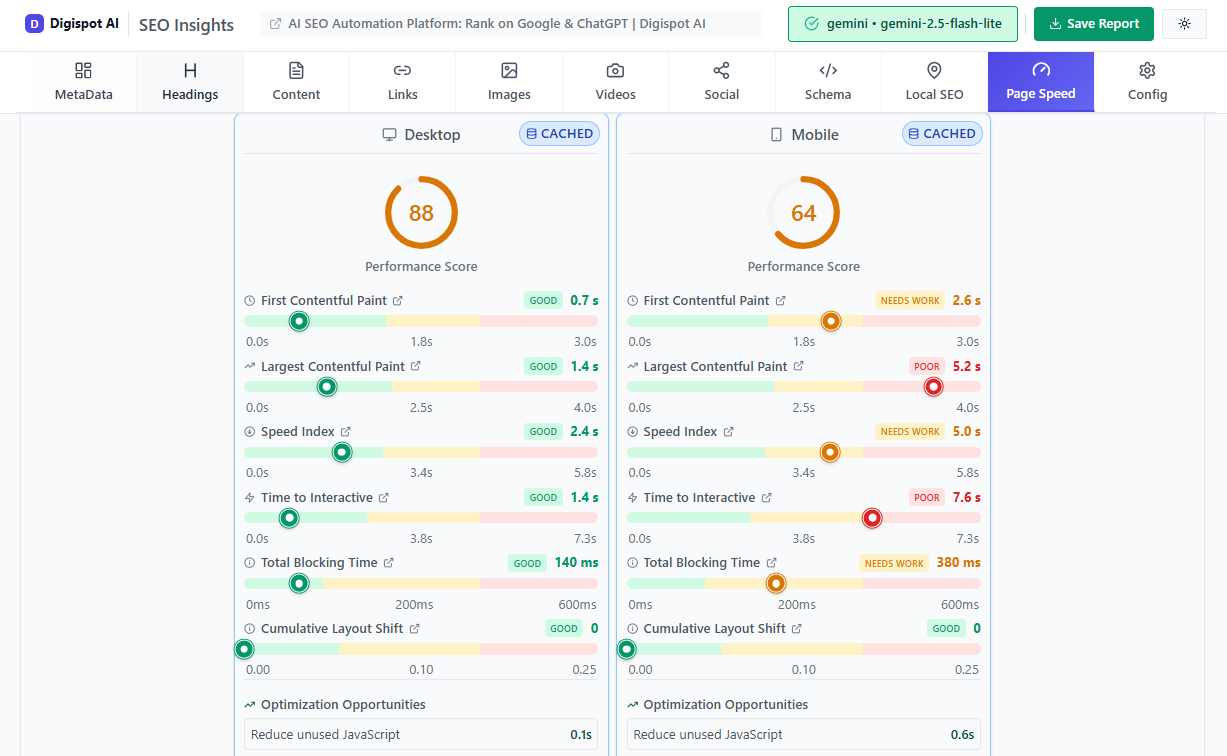The height and width of the screenshot is (756, 1227).
Task: Open the gemini model selector
Action: (x=901, y=24)
